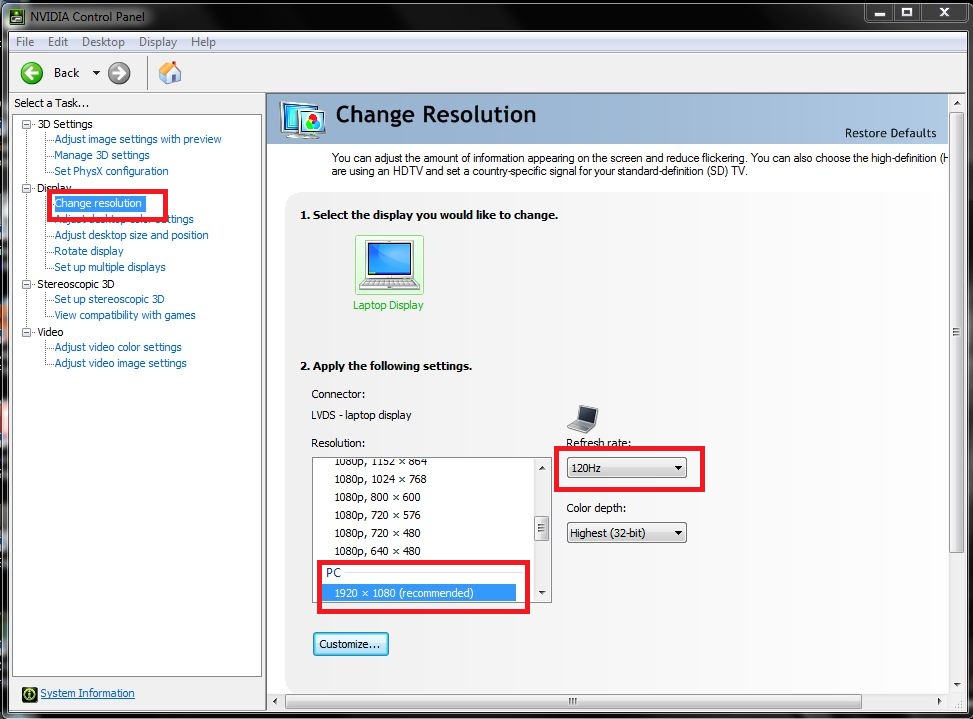Image resolution: width=973 pixels, height=719 pixels.
Task: Open the Color depth dropdown
Action: coord(627,533)
